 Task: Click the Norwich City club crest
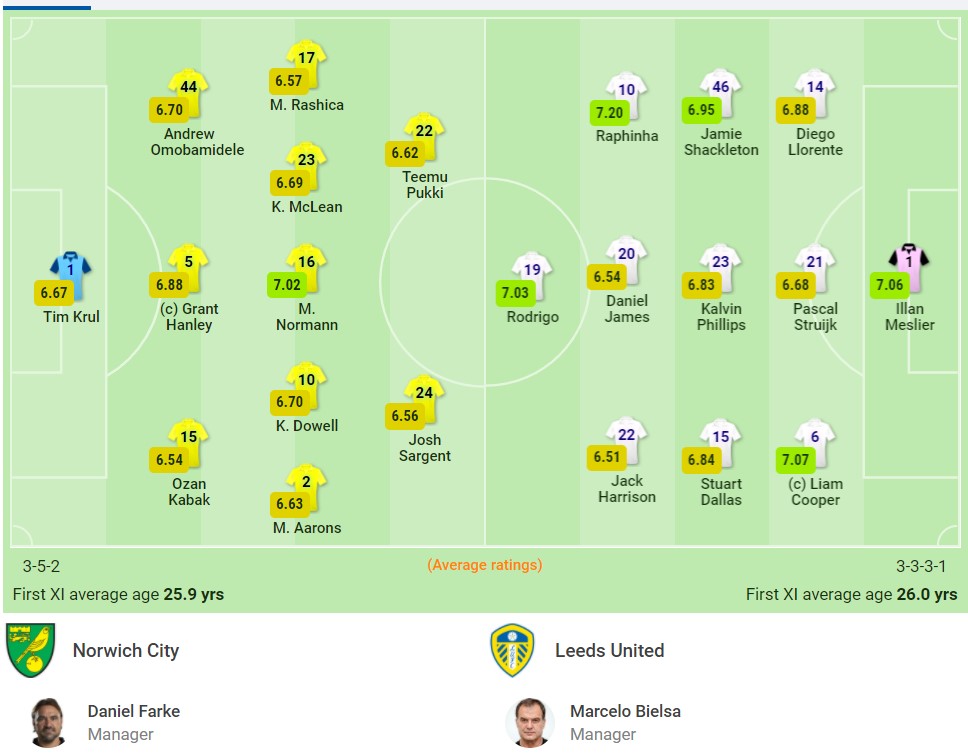coord(28,650)
